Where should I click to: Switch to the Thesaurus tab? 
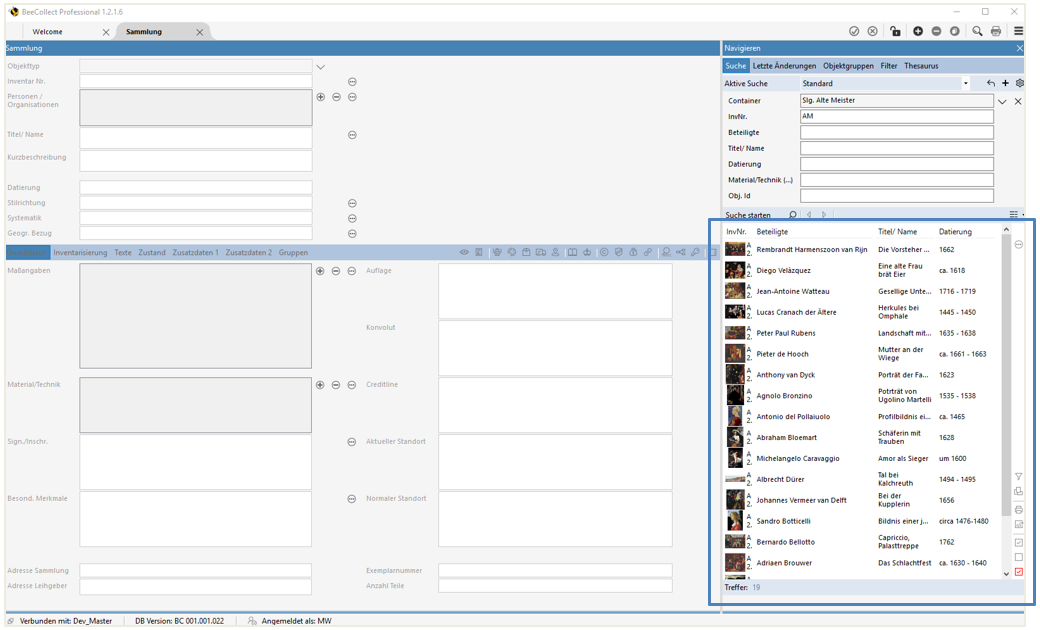(921, 66)
